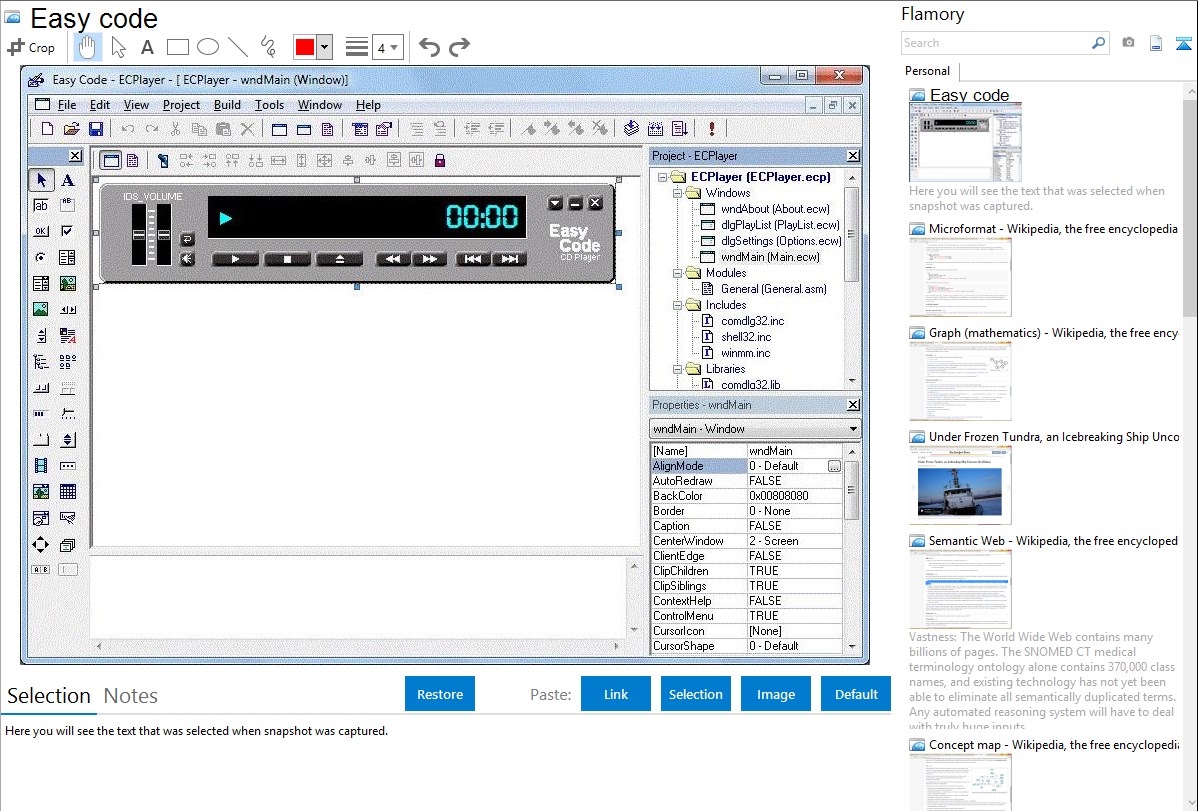This screenshot has width=1198, height=811.
Task: Take a snapshot with camera icon
Action: click(1128, 43)
